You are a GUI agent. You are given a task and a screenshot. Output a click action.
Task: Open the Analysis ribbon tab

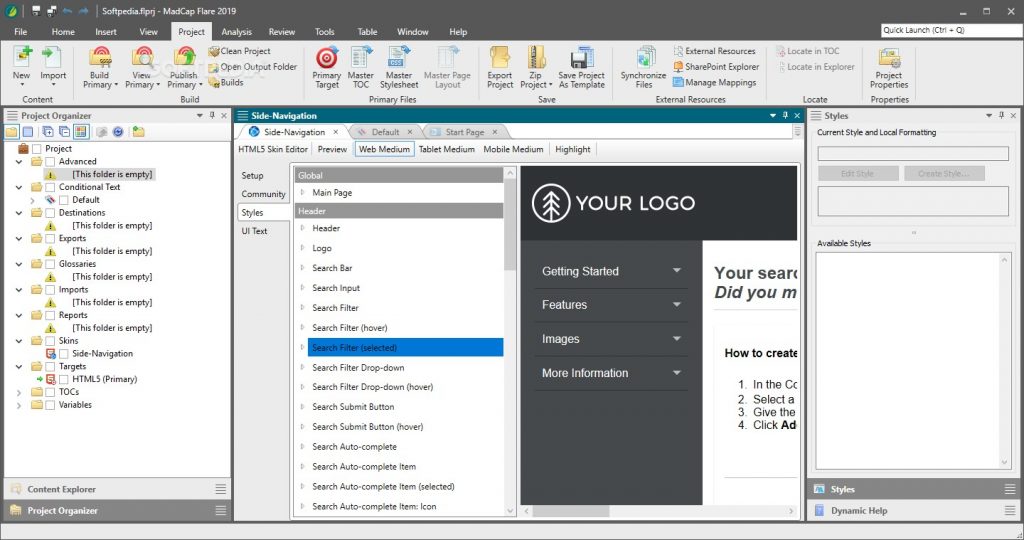pyautogui.click(x=237, y=32)
